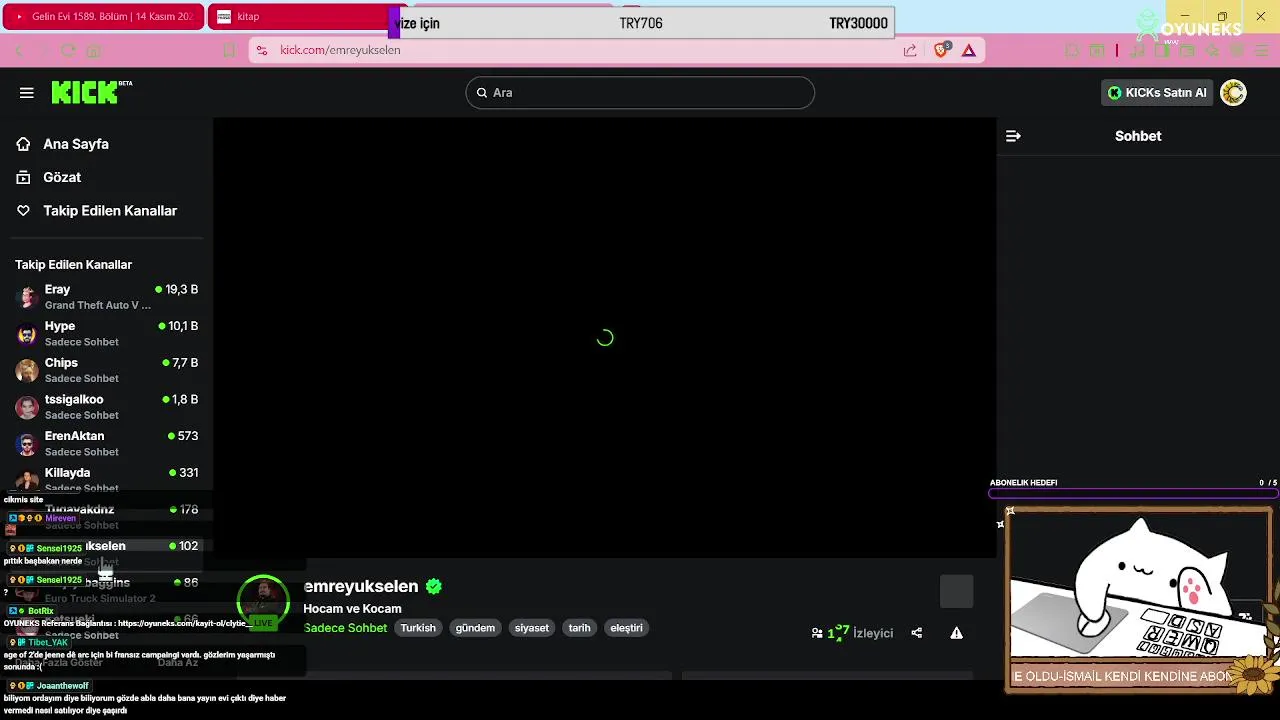
Task: Open the Brave Rewards triangle icon
Action: pos(969,50)
